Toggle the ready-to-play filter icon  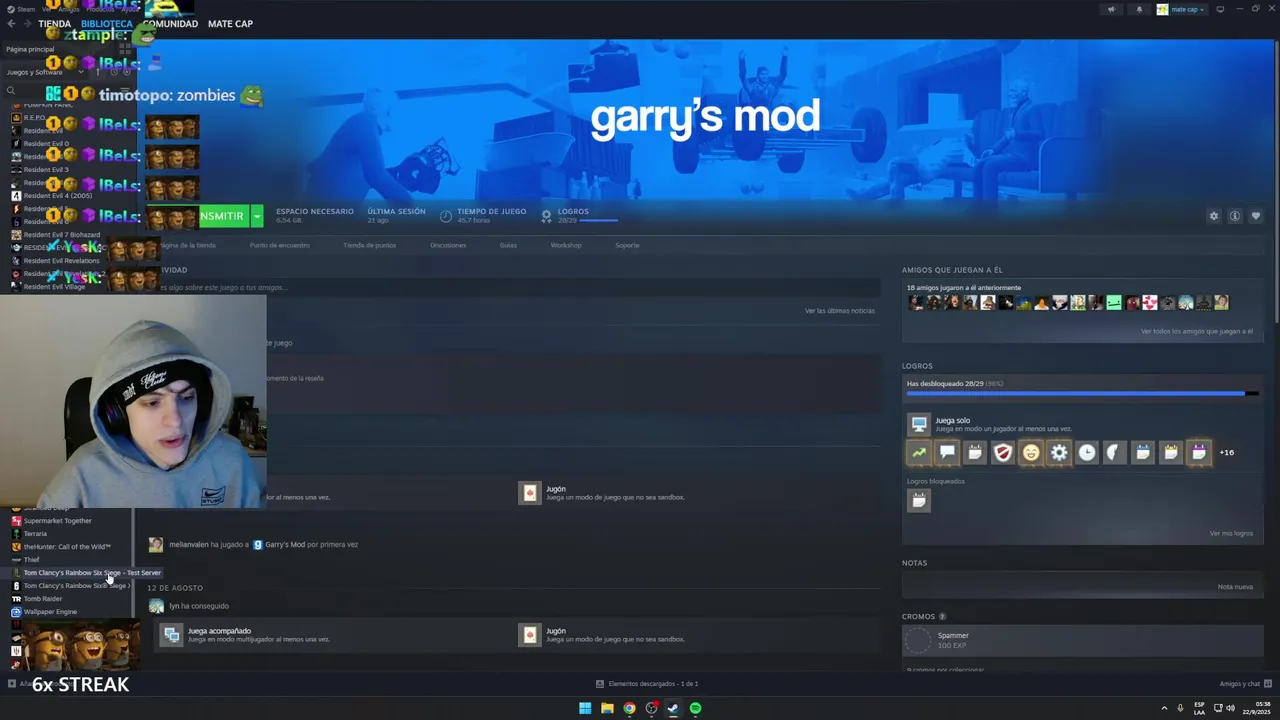(127, 72)
